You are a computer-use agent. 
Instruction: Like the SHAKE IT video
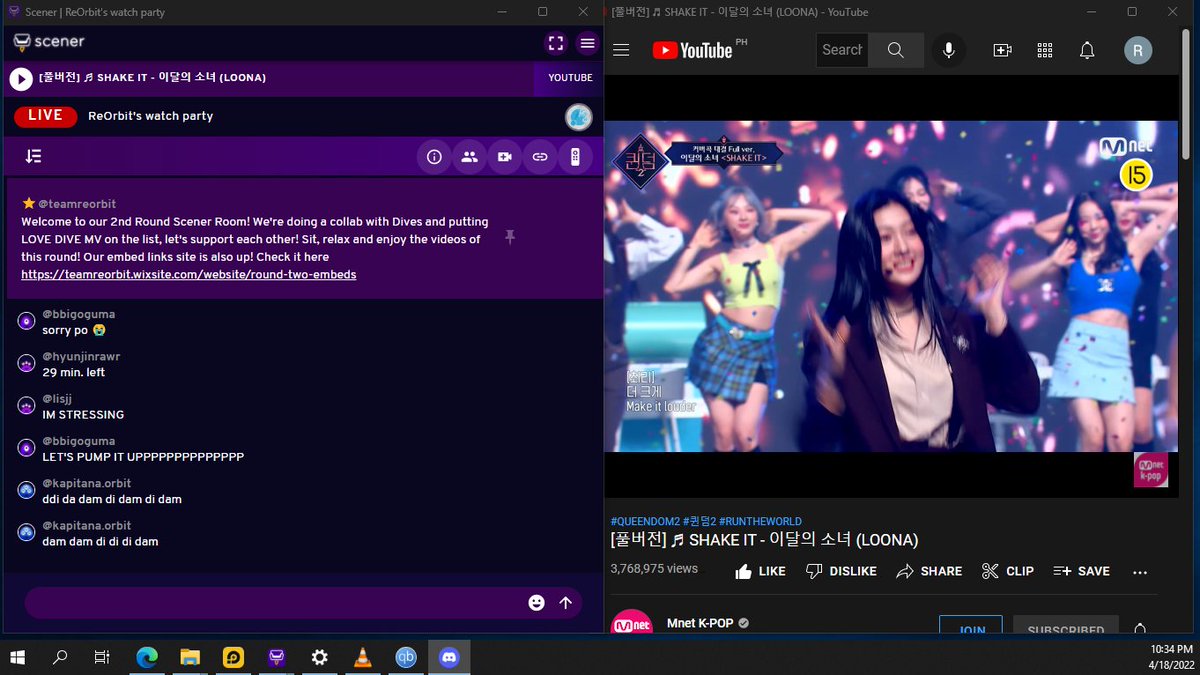(x=760, y=571)
